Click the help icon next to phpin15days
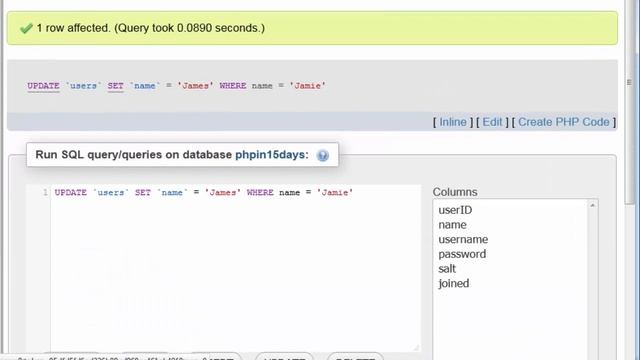Image resolution: width=640 pixels, height=360 pixels. [322, 156]
